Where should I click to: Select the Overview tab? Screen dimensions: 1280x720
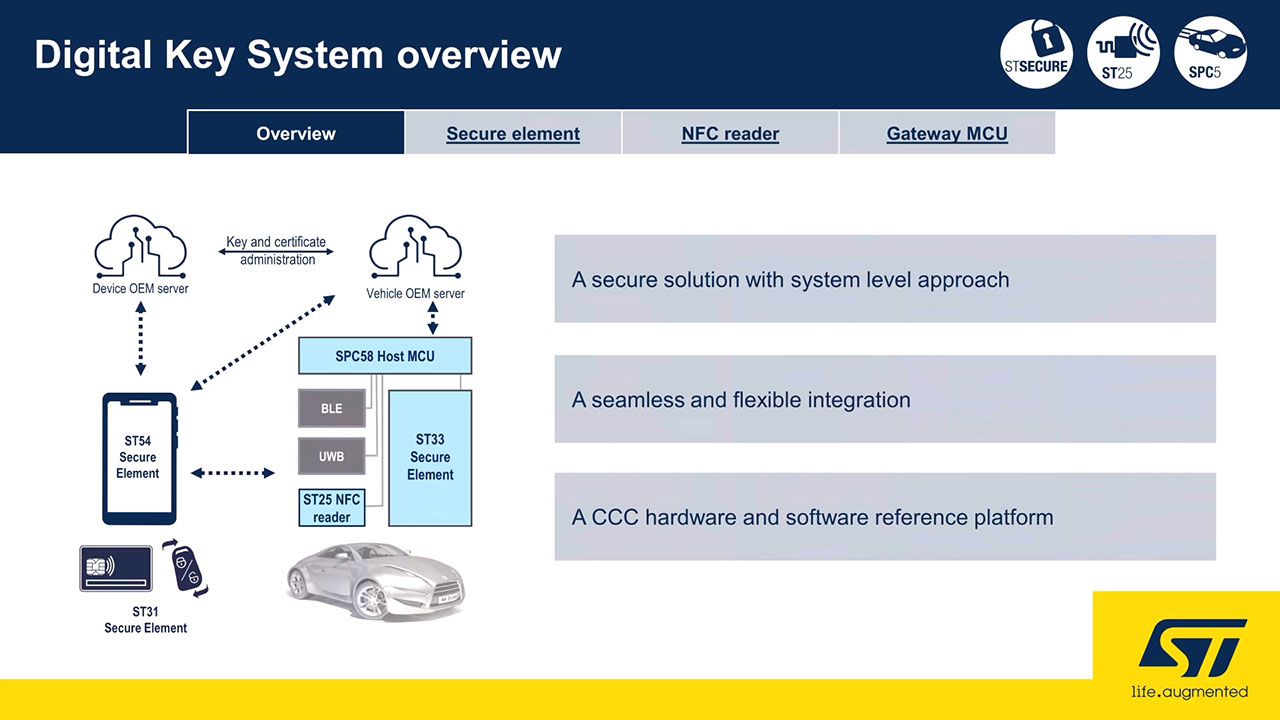(296, 133)
